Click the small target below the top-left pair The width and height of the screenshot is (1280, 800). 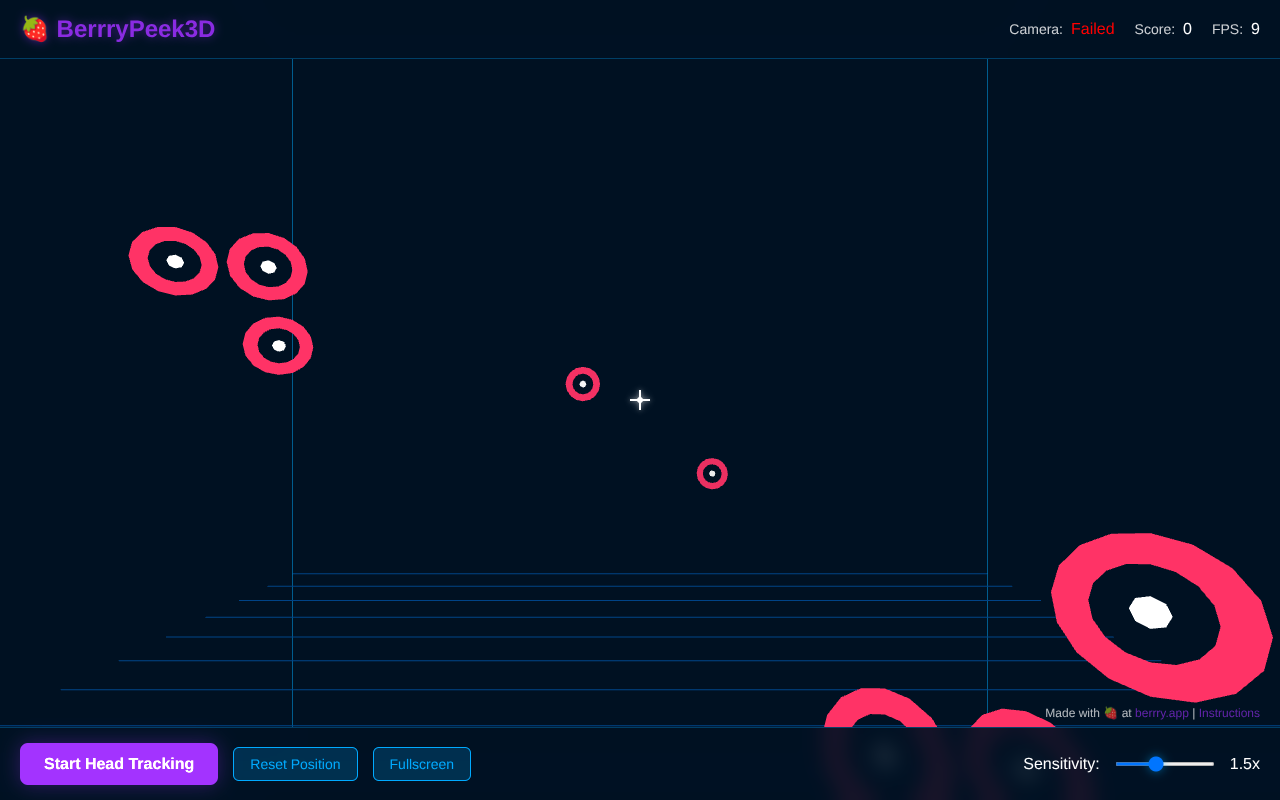[x=278, y=345]
